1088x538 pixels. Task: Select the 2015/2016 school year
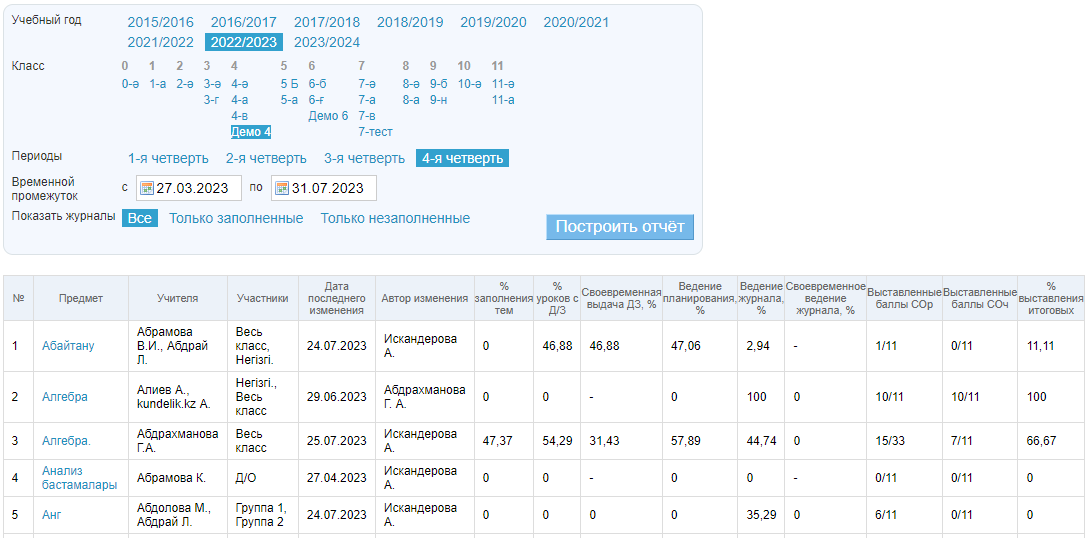tap(161, 22)
